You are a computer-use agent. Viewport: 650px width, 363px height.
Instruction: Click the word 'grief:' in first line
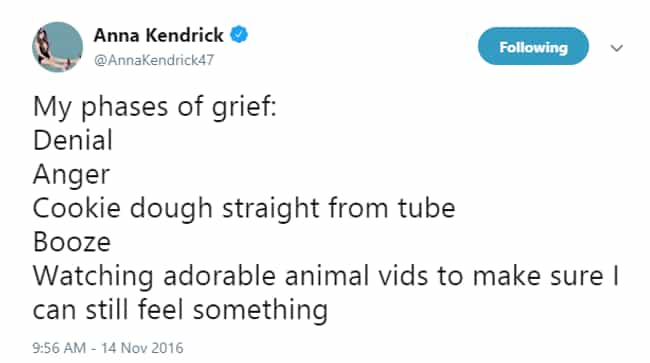point(244,107)
